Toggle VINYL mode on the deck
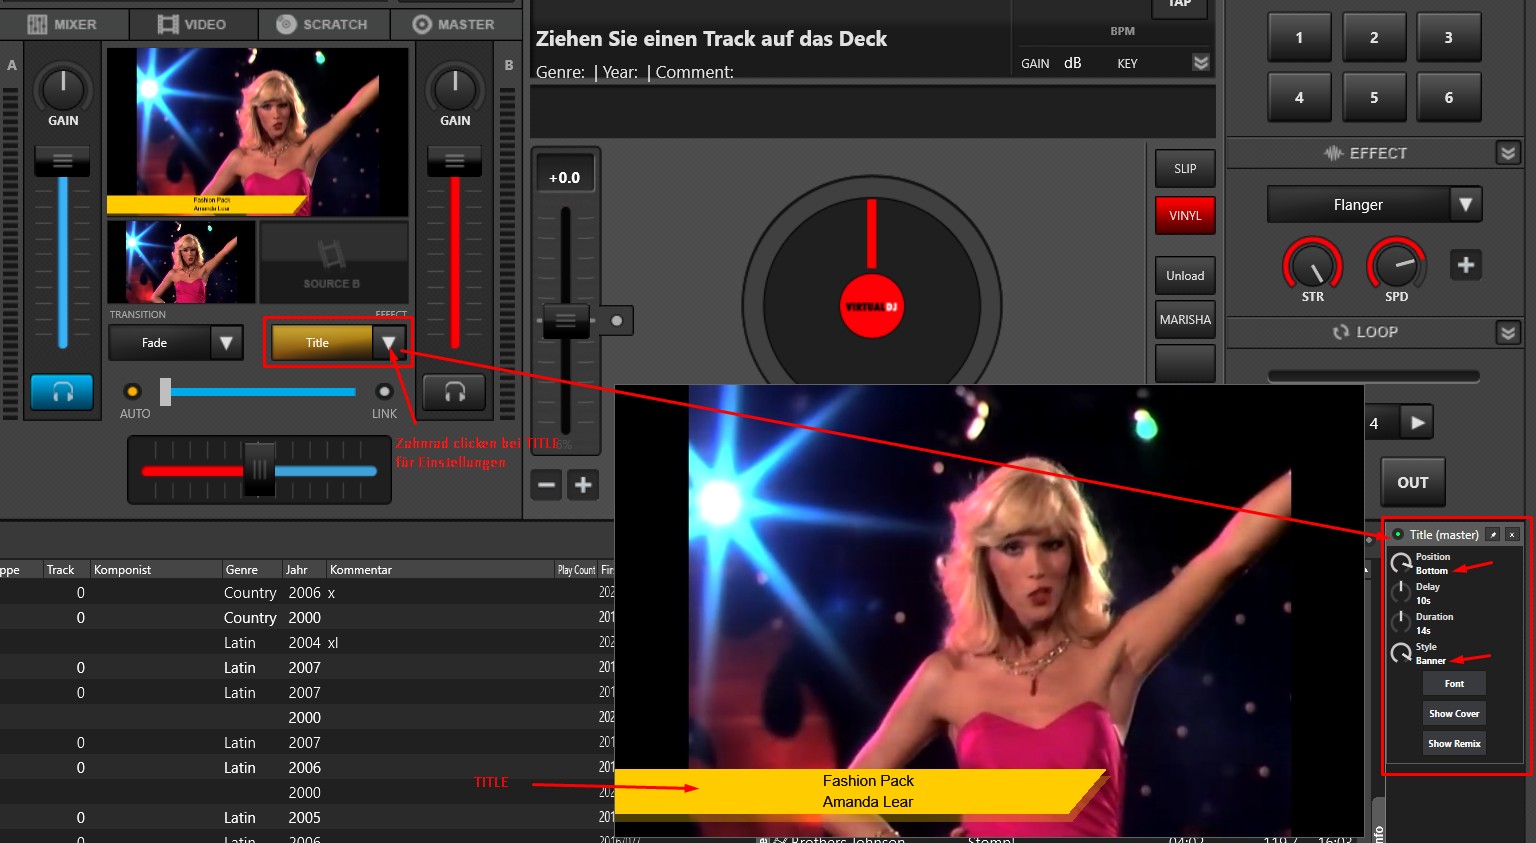The height and width of the screenshot is (843, 1536). click(1185, 216)
